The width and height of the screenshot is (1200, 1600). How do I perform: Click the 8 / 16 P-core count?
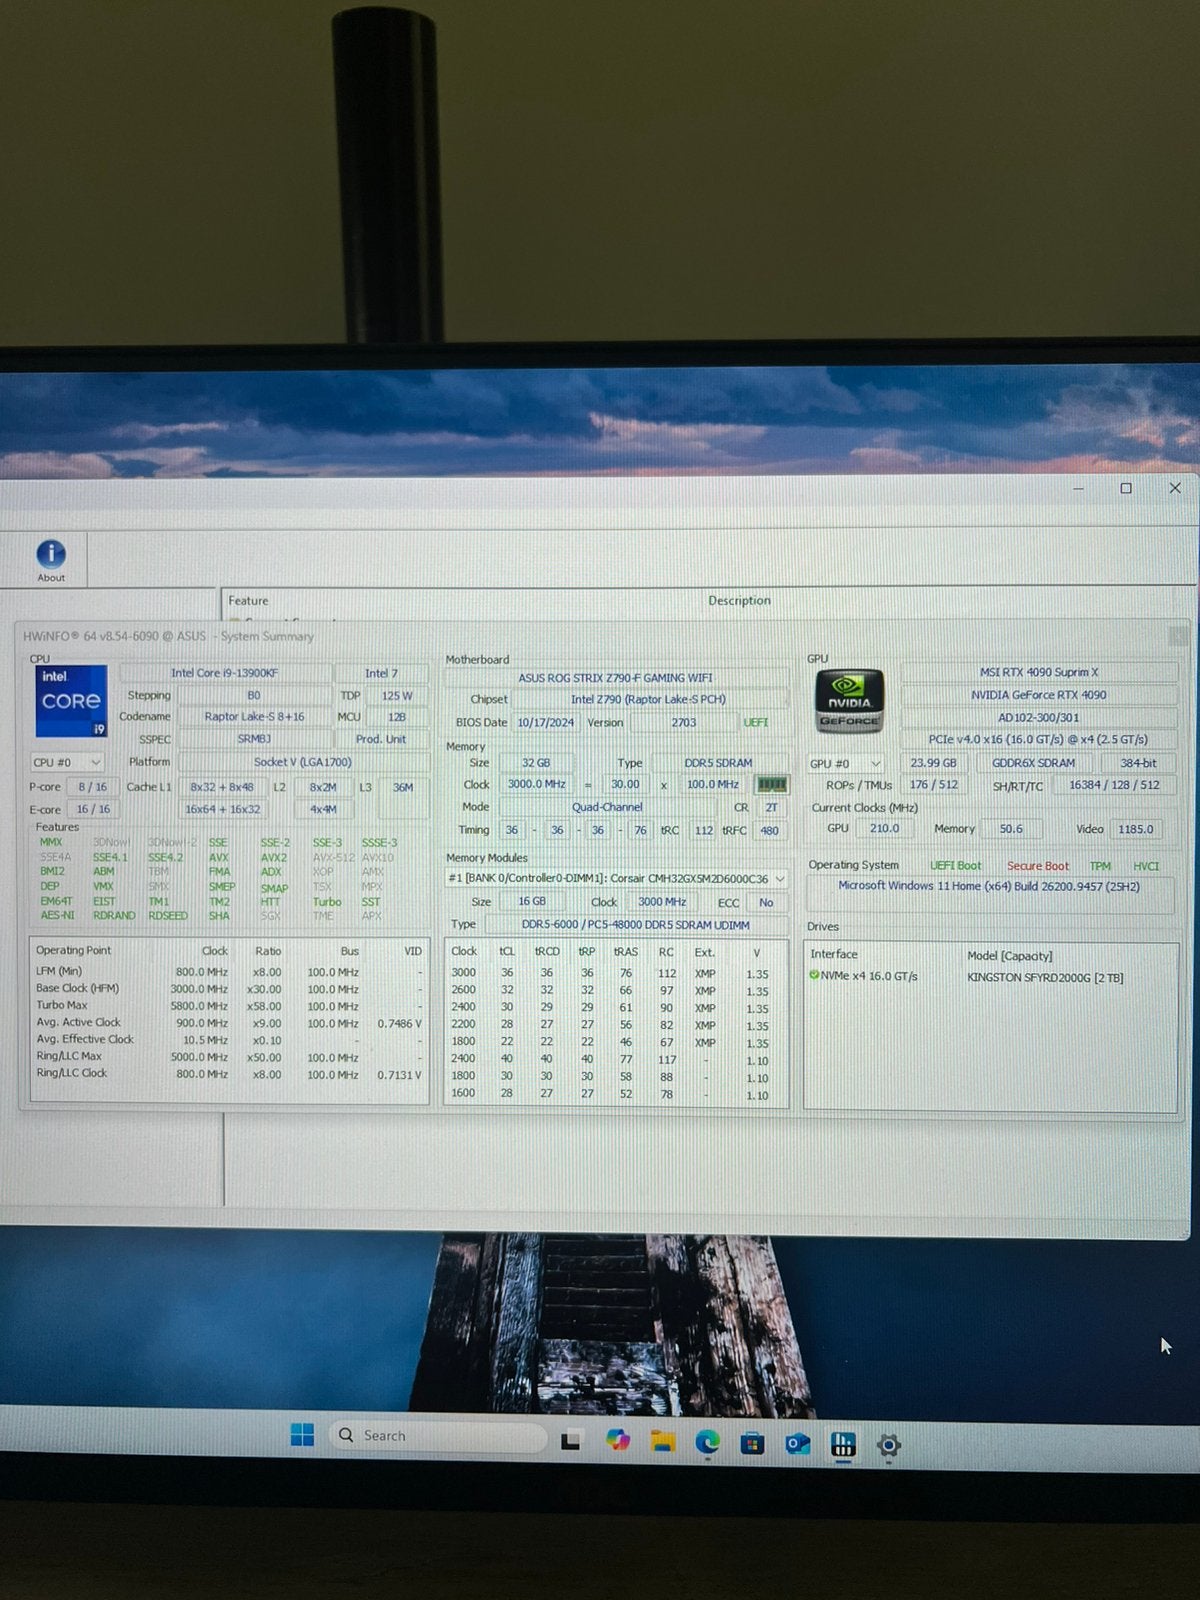[x=92, y=787]
